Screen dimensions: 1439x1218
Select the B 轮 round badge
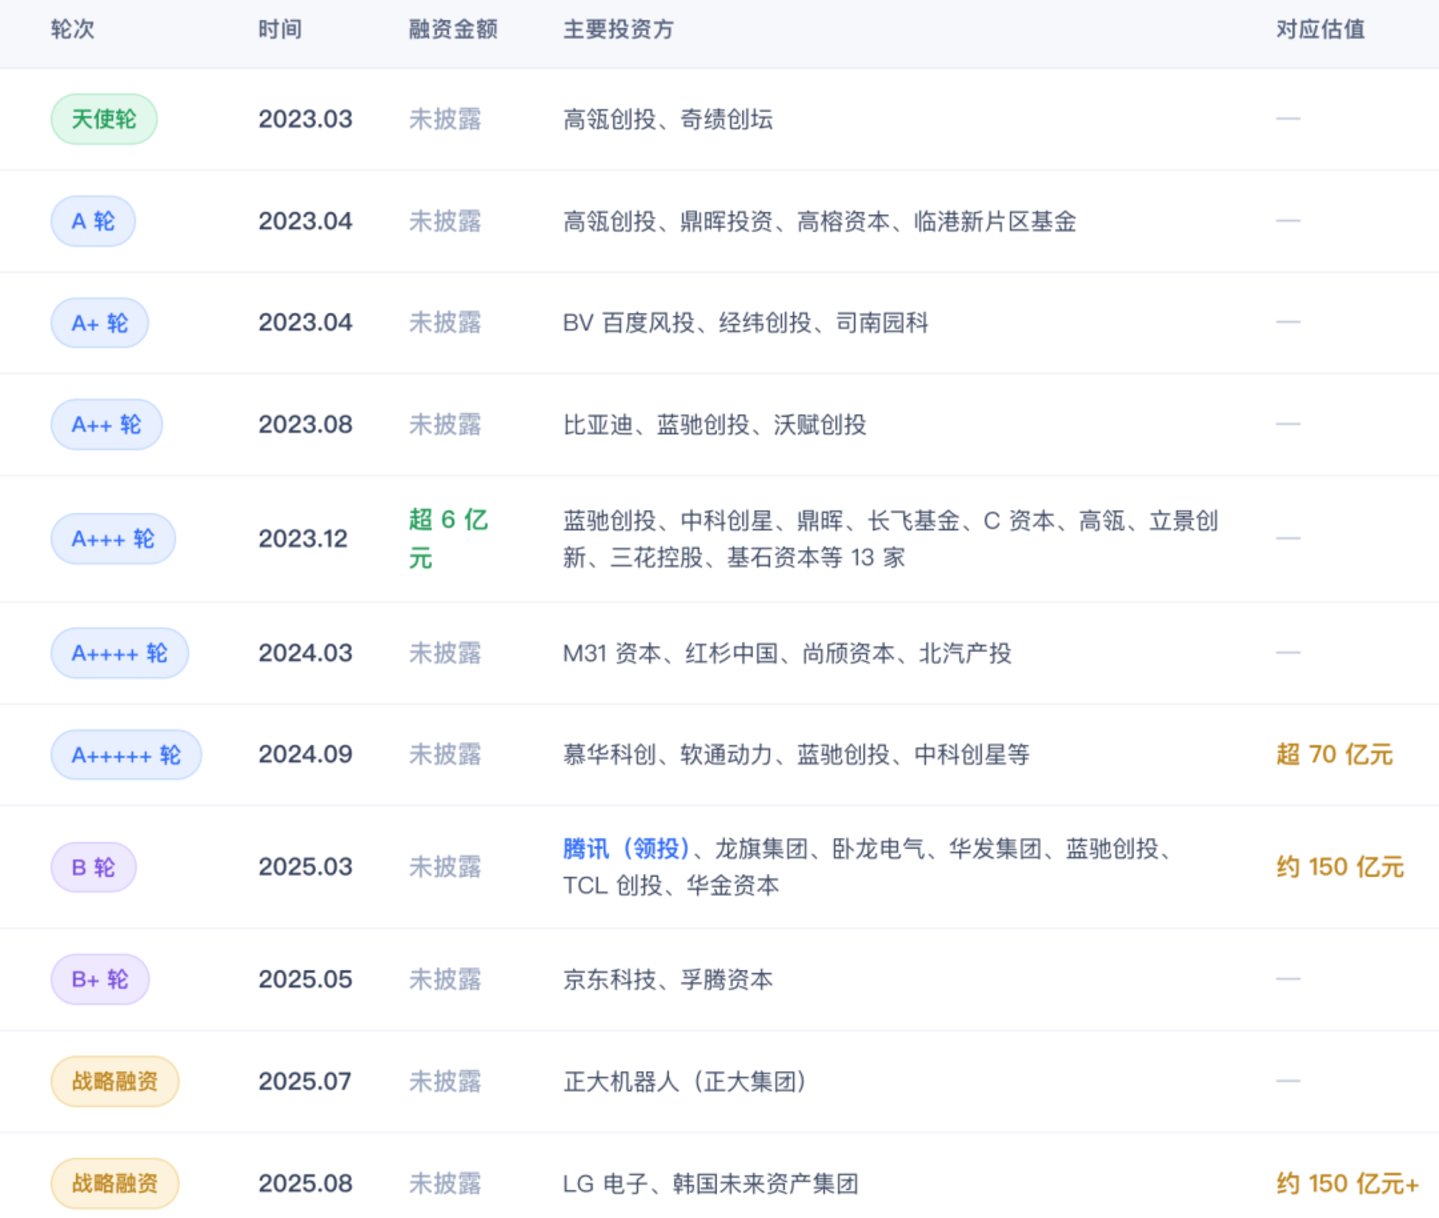[x=93, y=867]
